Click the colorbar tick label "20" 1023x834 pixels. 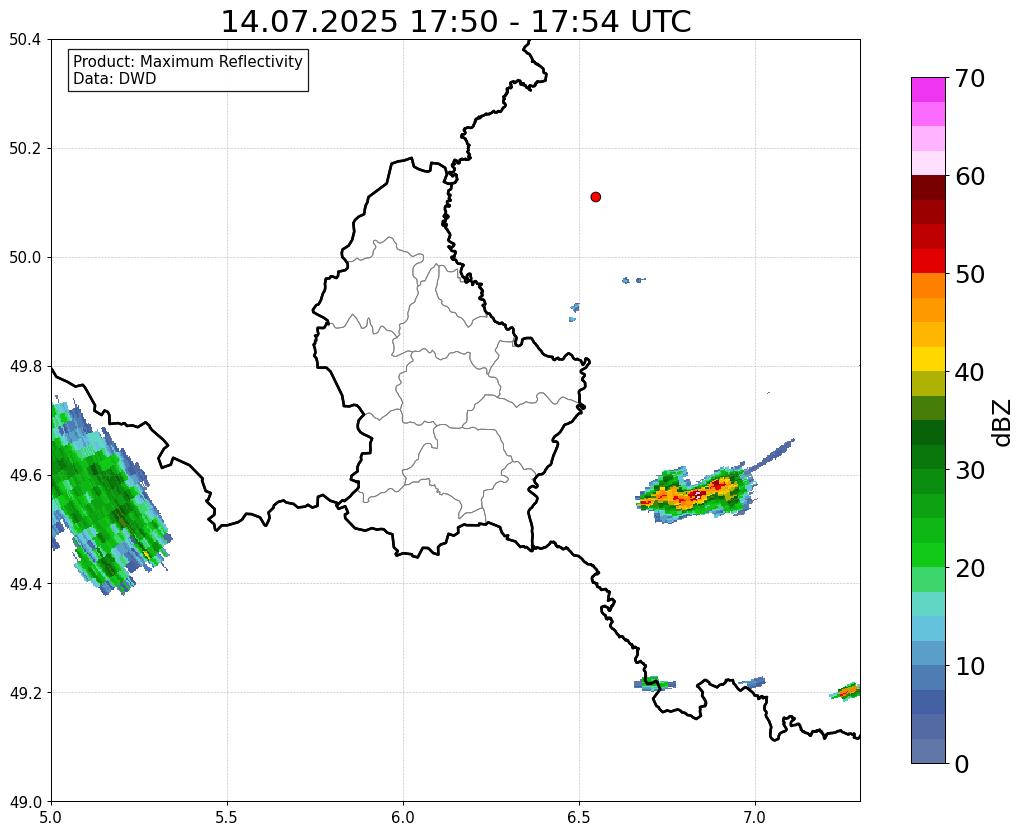click(x=970, y=568)
